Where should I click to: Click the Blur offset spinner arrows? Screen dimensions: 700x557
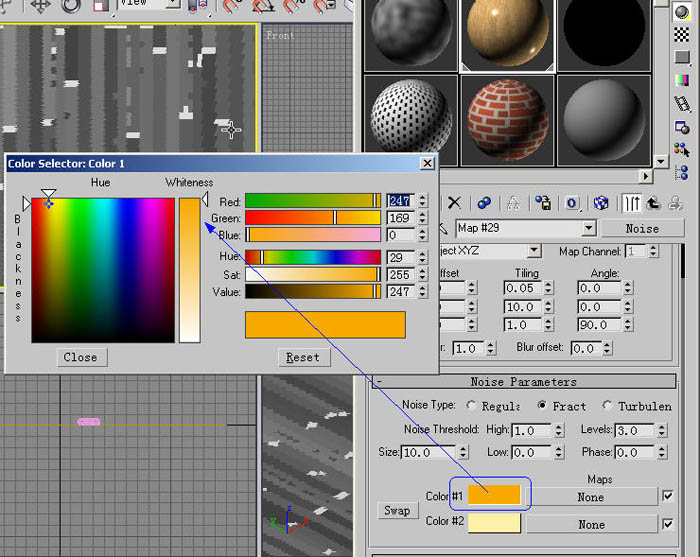[x=606, y=348]
